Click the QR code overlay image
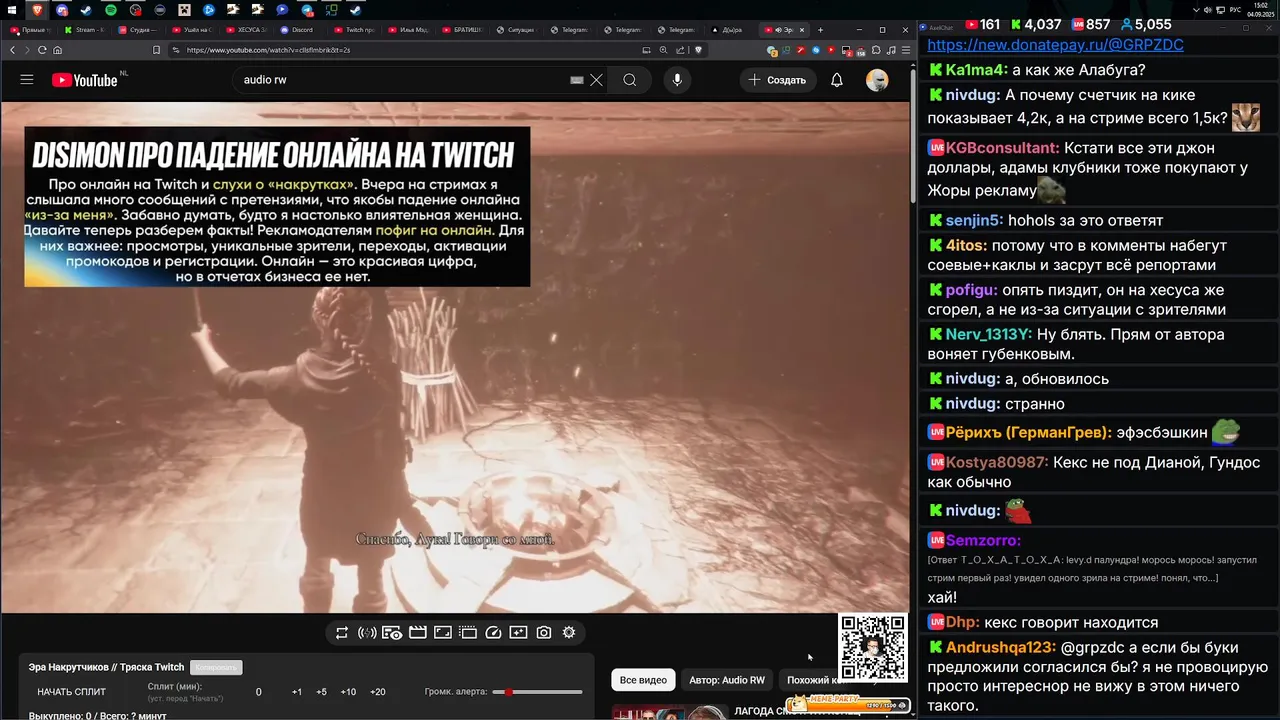The height and width of the screenshot is (720, 1280). point(873,648)
